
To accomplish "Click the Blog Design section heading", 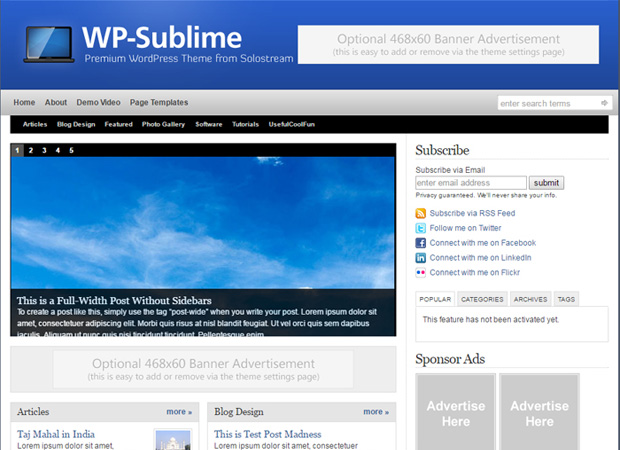I will (239, 412).
